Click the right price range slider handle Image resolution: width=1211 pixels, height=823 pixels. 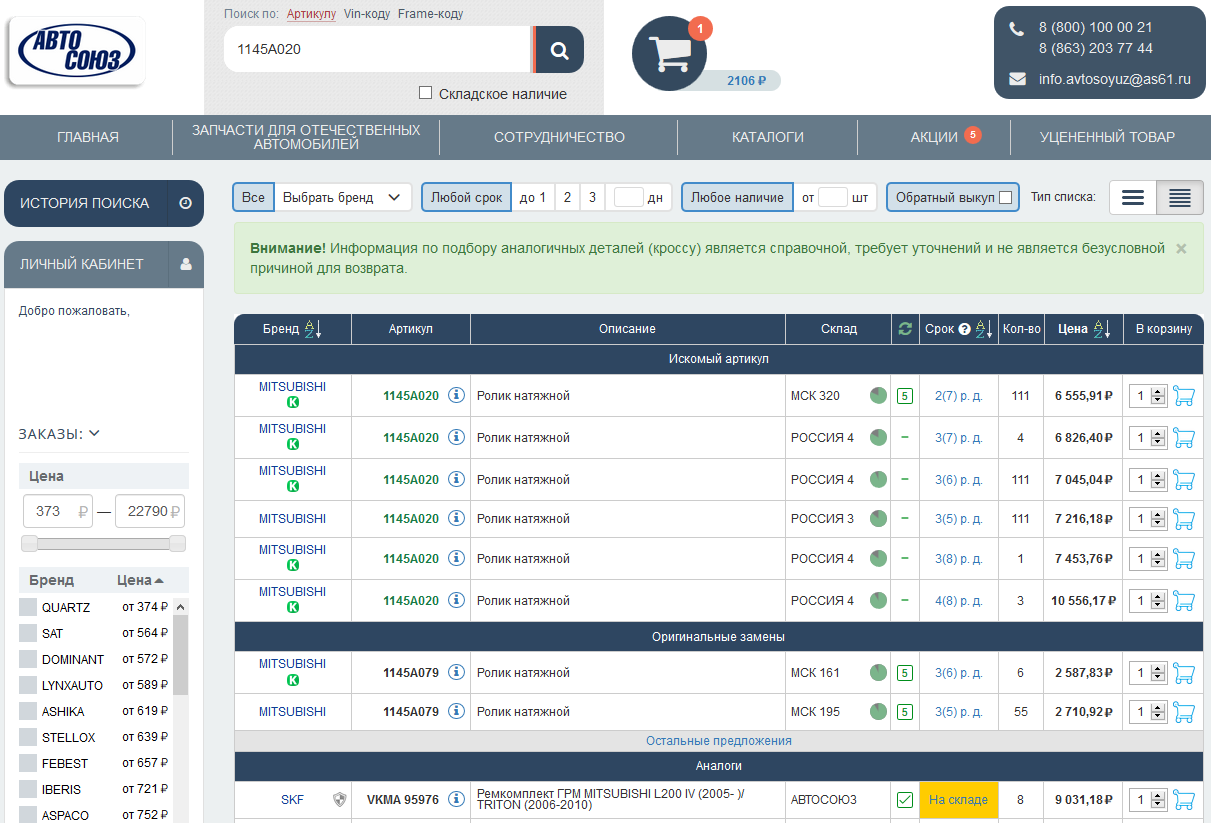click(177, 543)
